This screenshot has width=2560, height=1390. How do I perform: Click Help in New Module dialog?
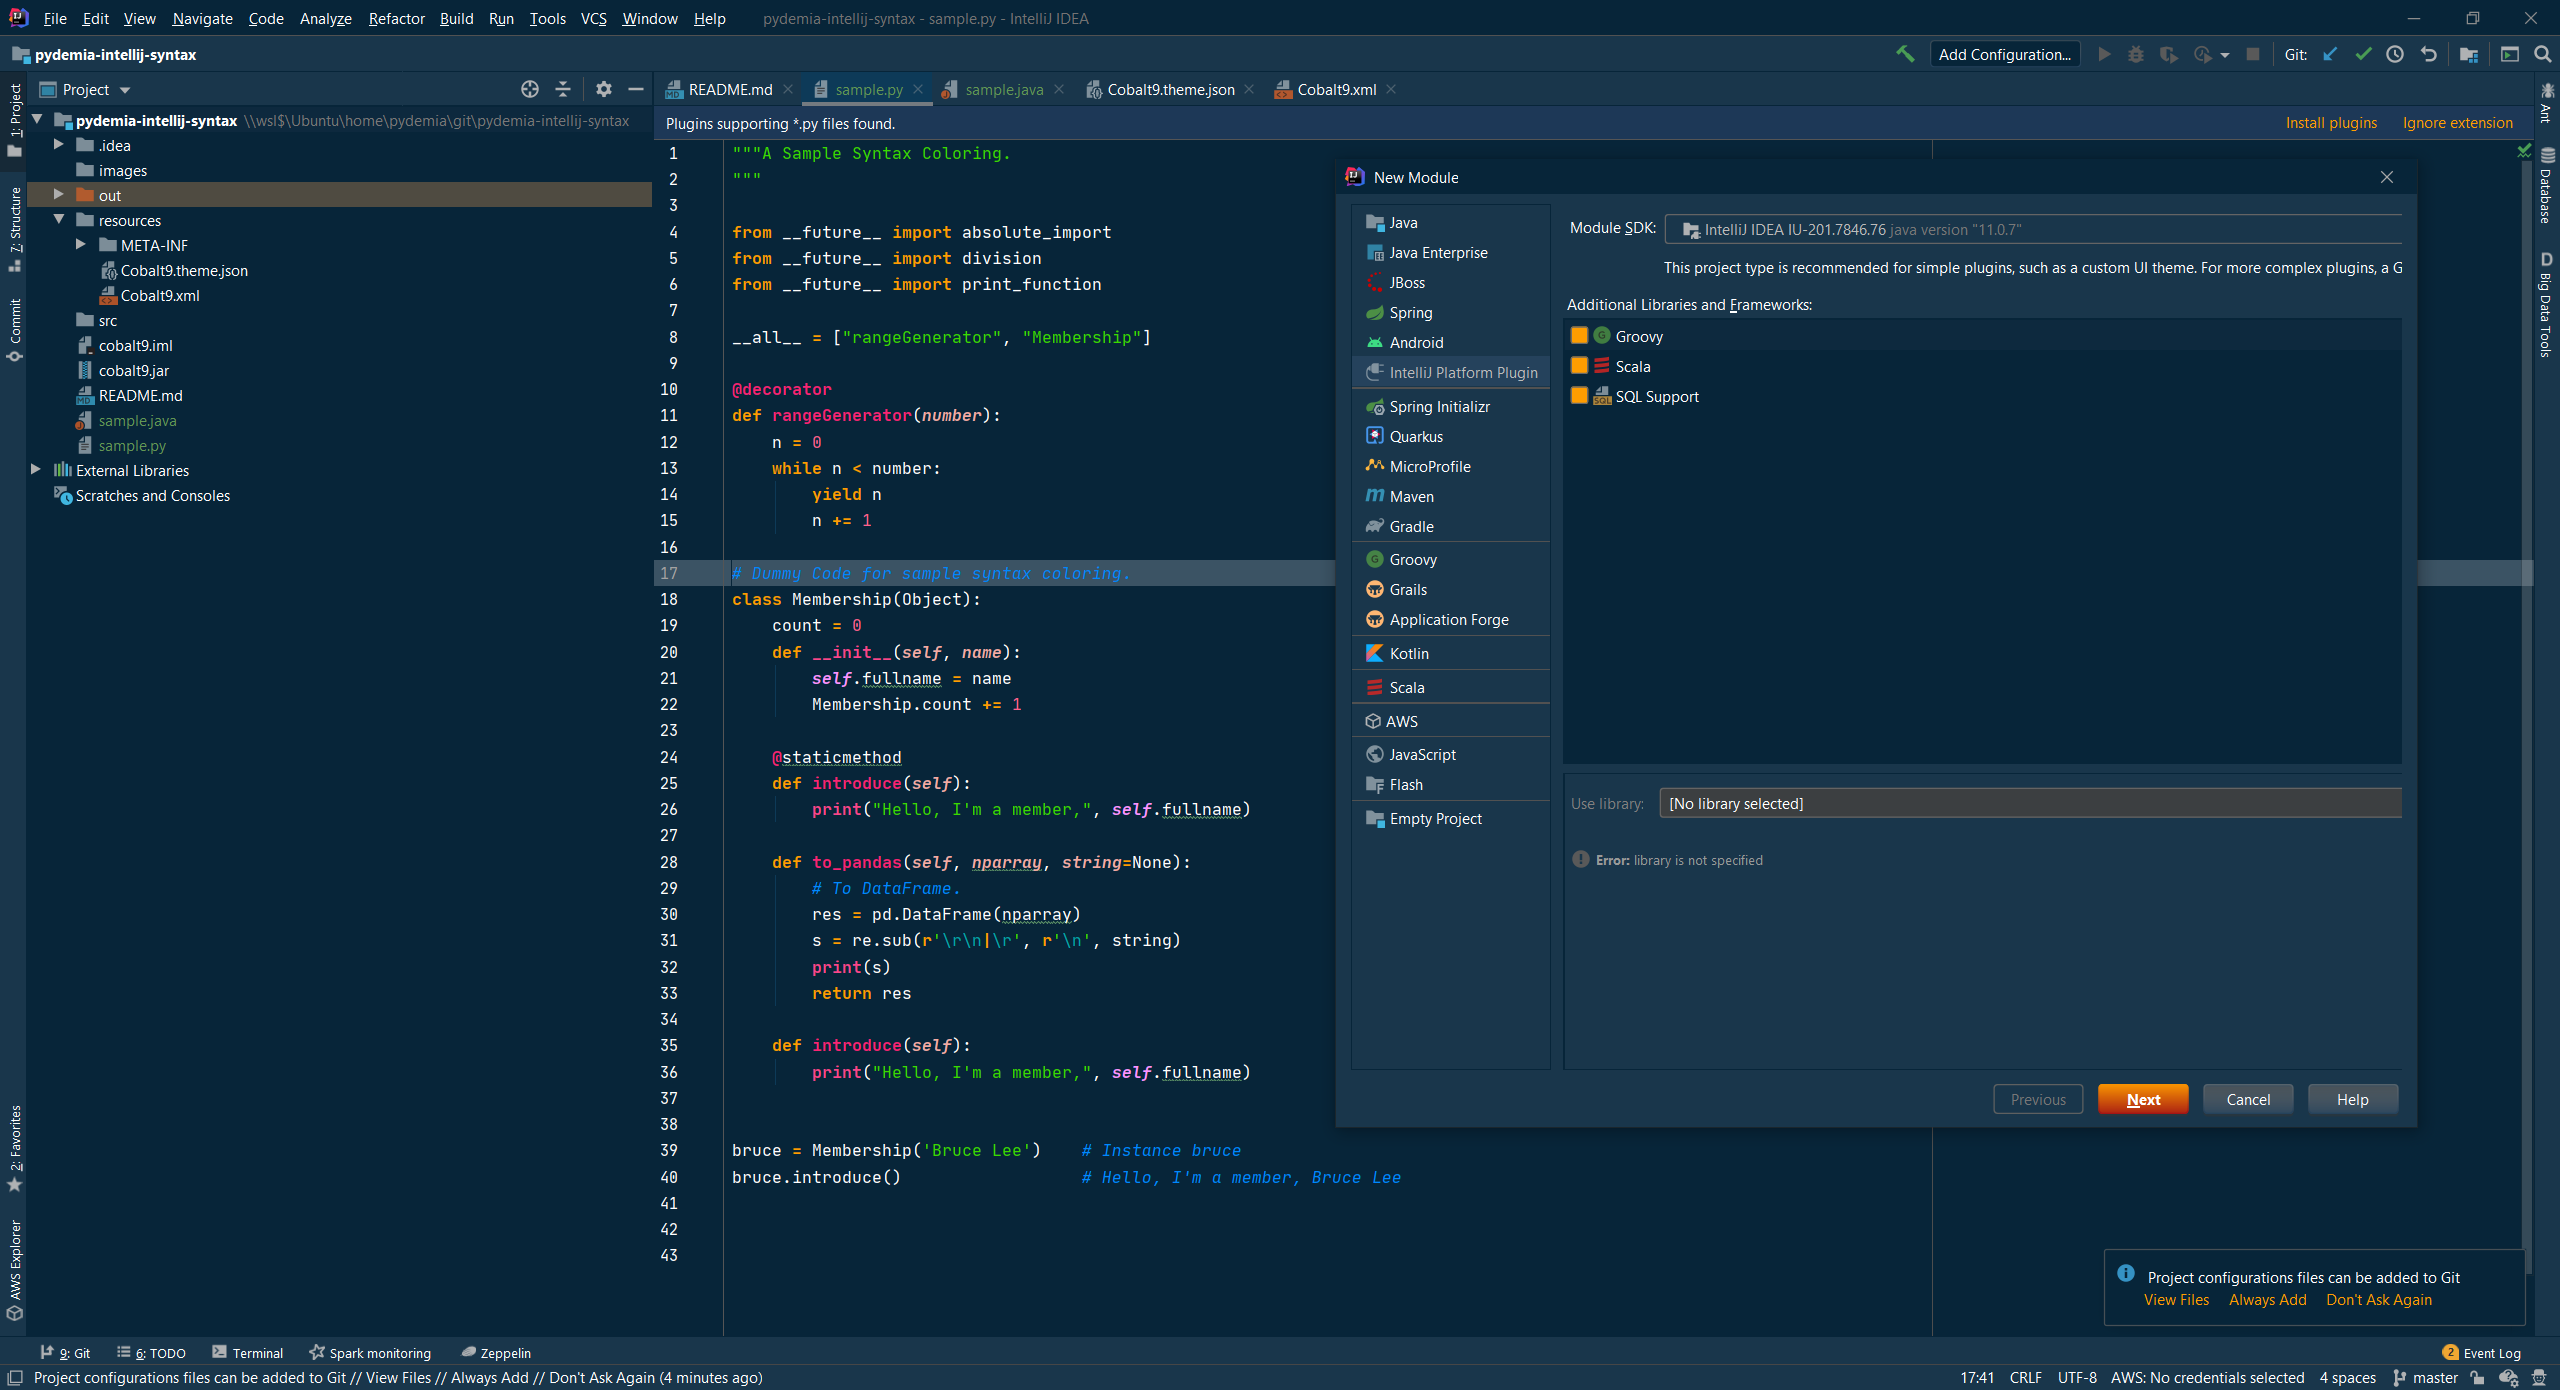click(2352, 1099)
